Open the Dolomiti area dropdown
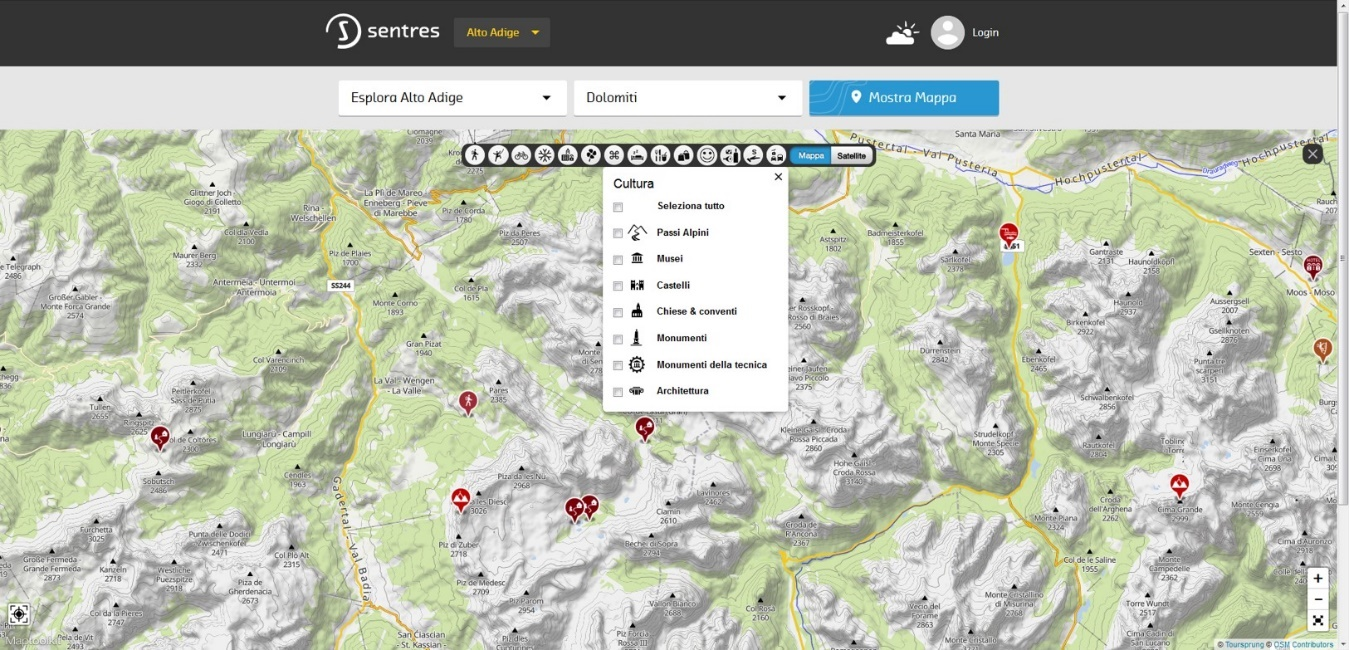 687,98
